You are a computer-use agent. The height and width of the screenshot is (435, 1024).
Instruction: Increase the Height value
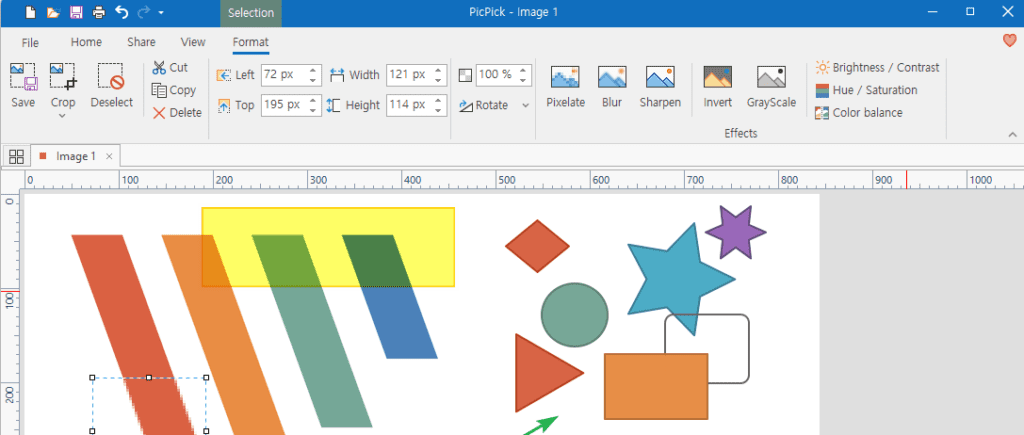tap(439, 100)
